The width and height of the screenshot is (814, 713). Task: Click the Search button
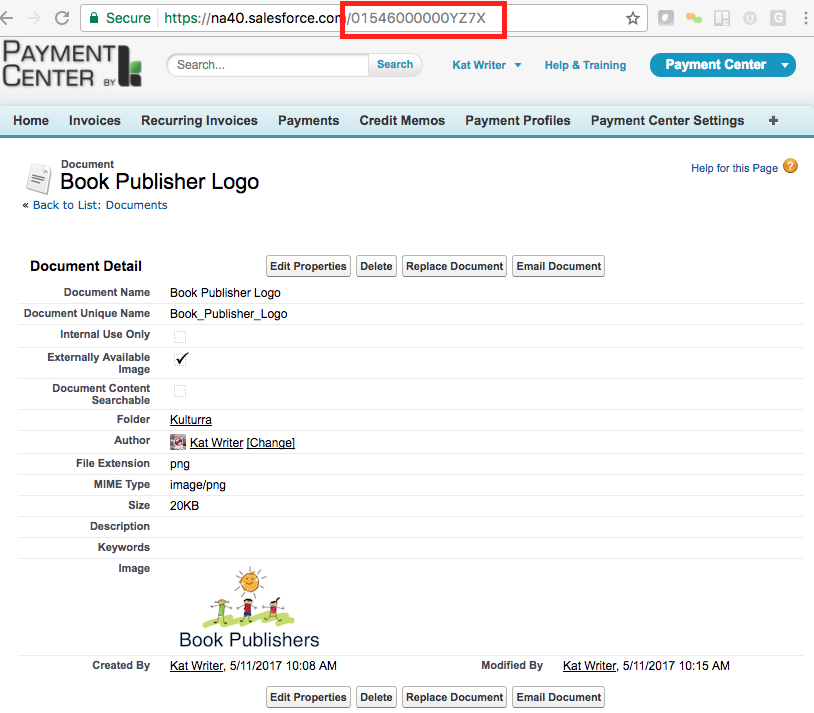pyautogui.click(x=395, y=64)
